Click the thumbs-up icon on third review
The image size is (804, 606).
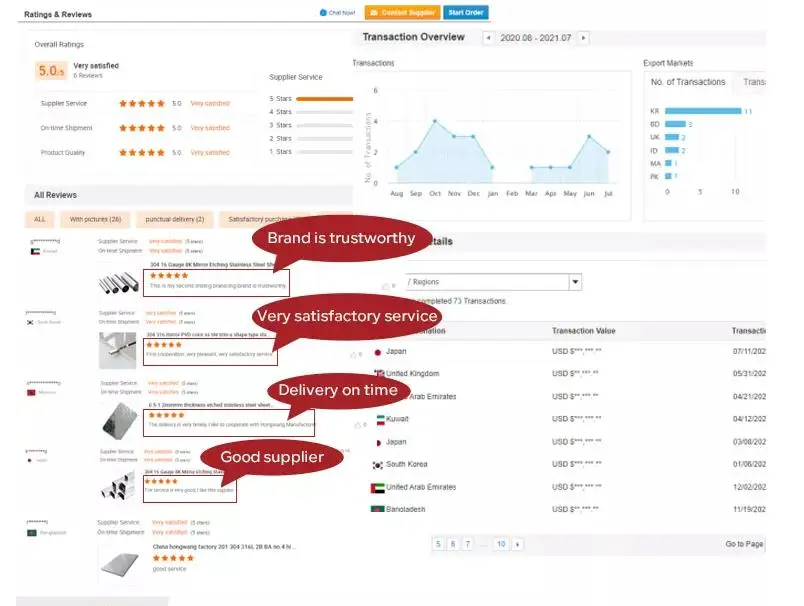(x=357, y=425)
